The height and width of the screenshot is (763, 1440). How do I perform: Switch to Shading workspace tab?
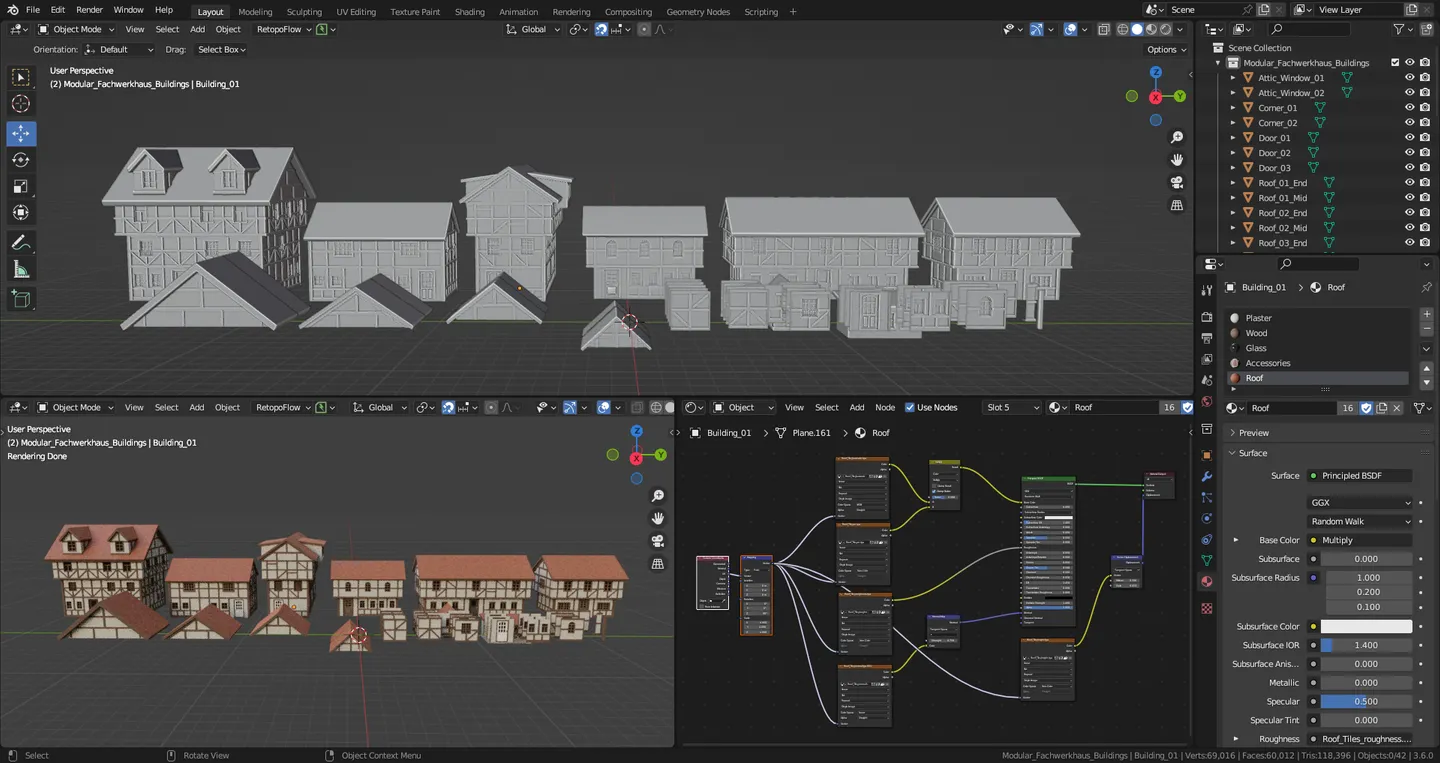(x=469, y=12)
